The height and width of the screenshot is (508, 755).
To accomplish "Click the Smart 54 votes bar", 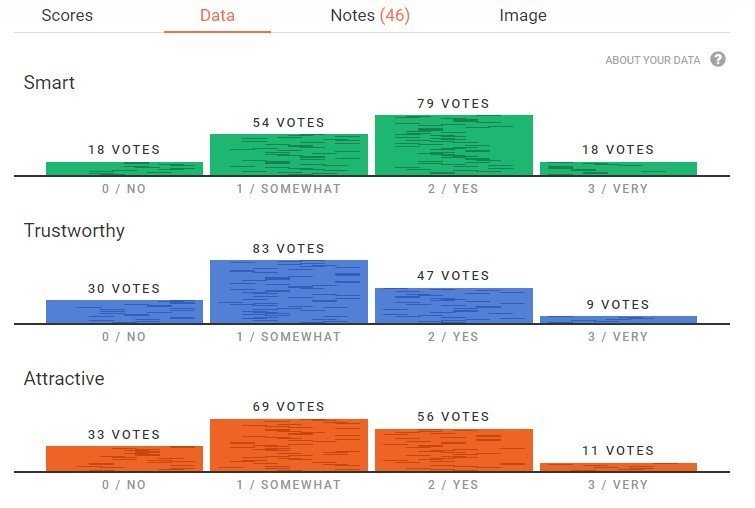I will pos(289,155).
